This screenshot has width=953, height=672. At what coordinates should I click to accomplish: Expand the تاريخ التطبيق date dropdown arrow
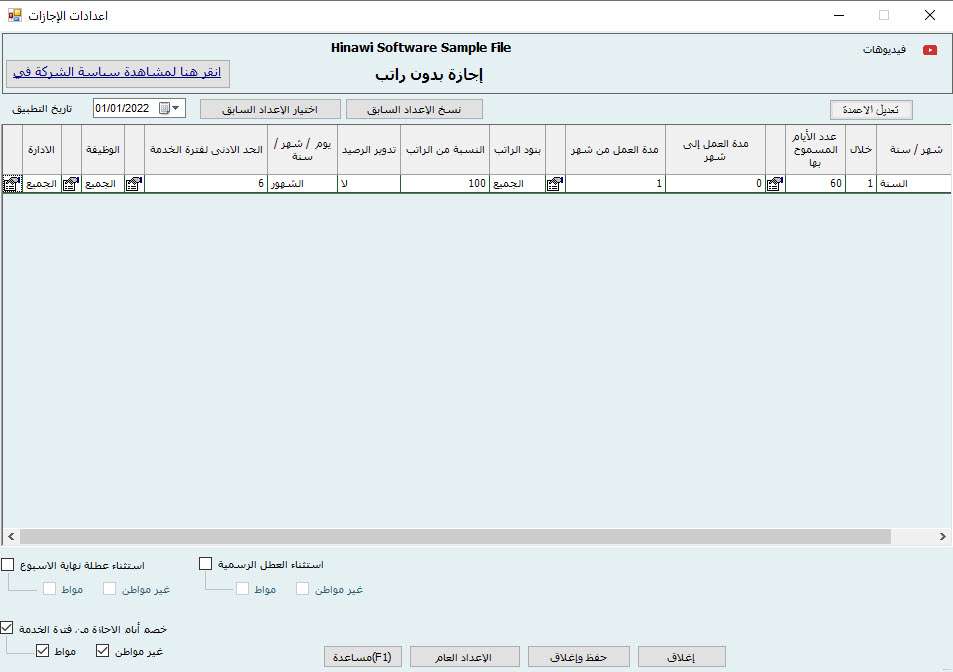point(176,108)
